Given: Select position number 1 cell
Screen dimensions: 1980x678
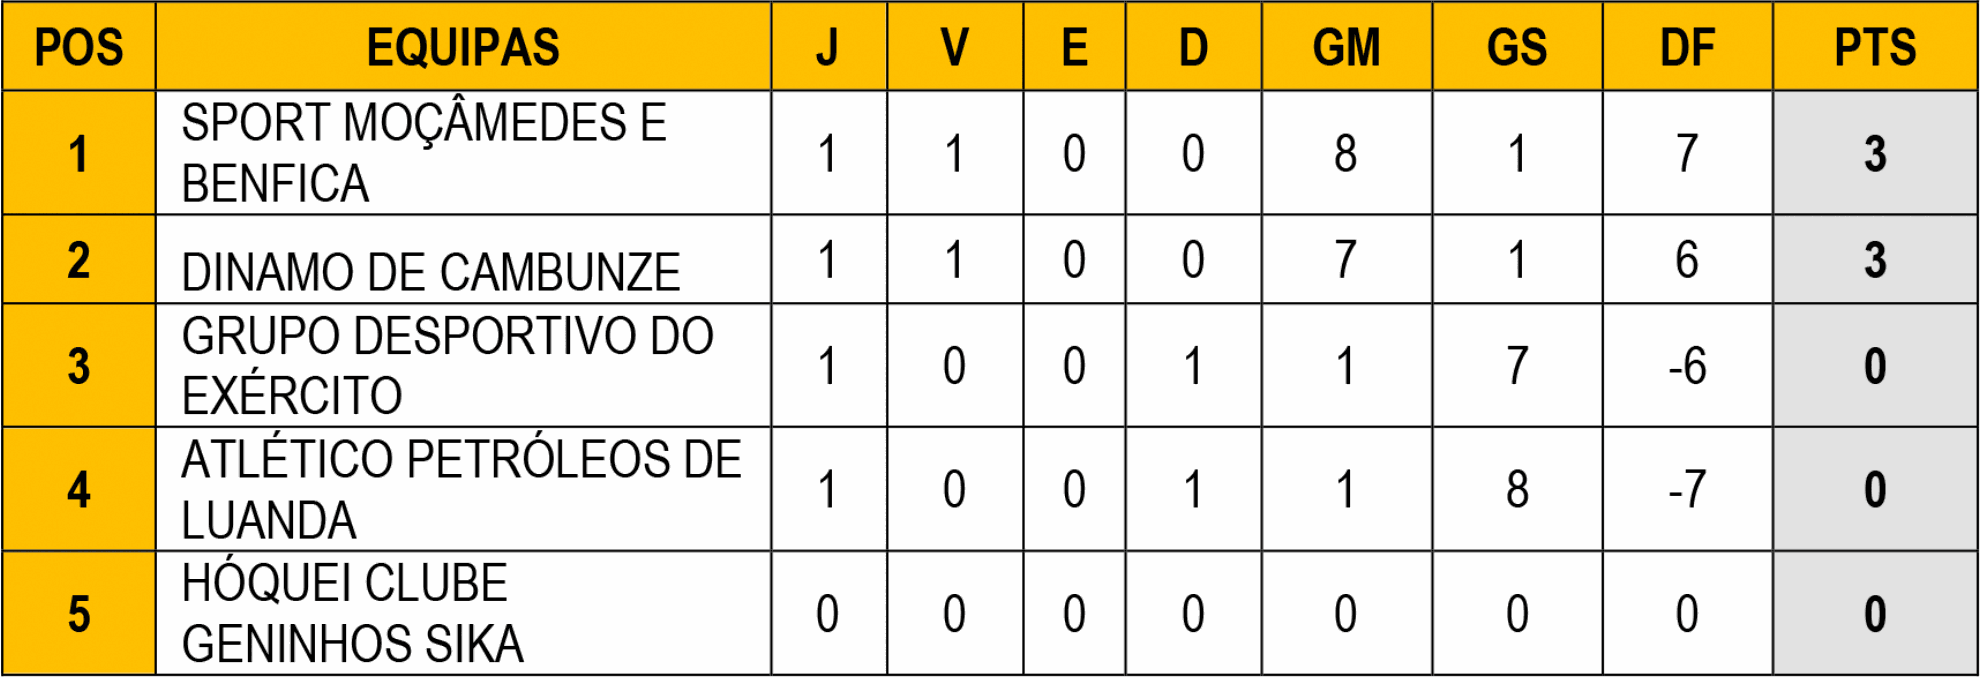Looking at the screenshot, I should (x=79, y=153).
